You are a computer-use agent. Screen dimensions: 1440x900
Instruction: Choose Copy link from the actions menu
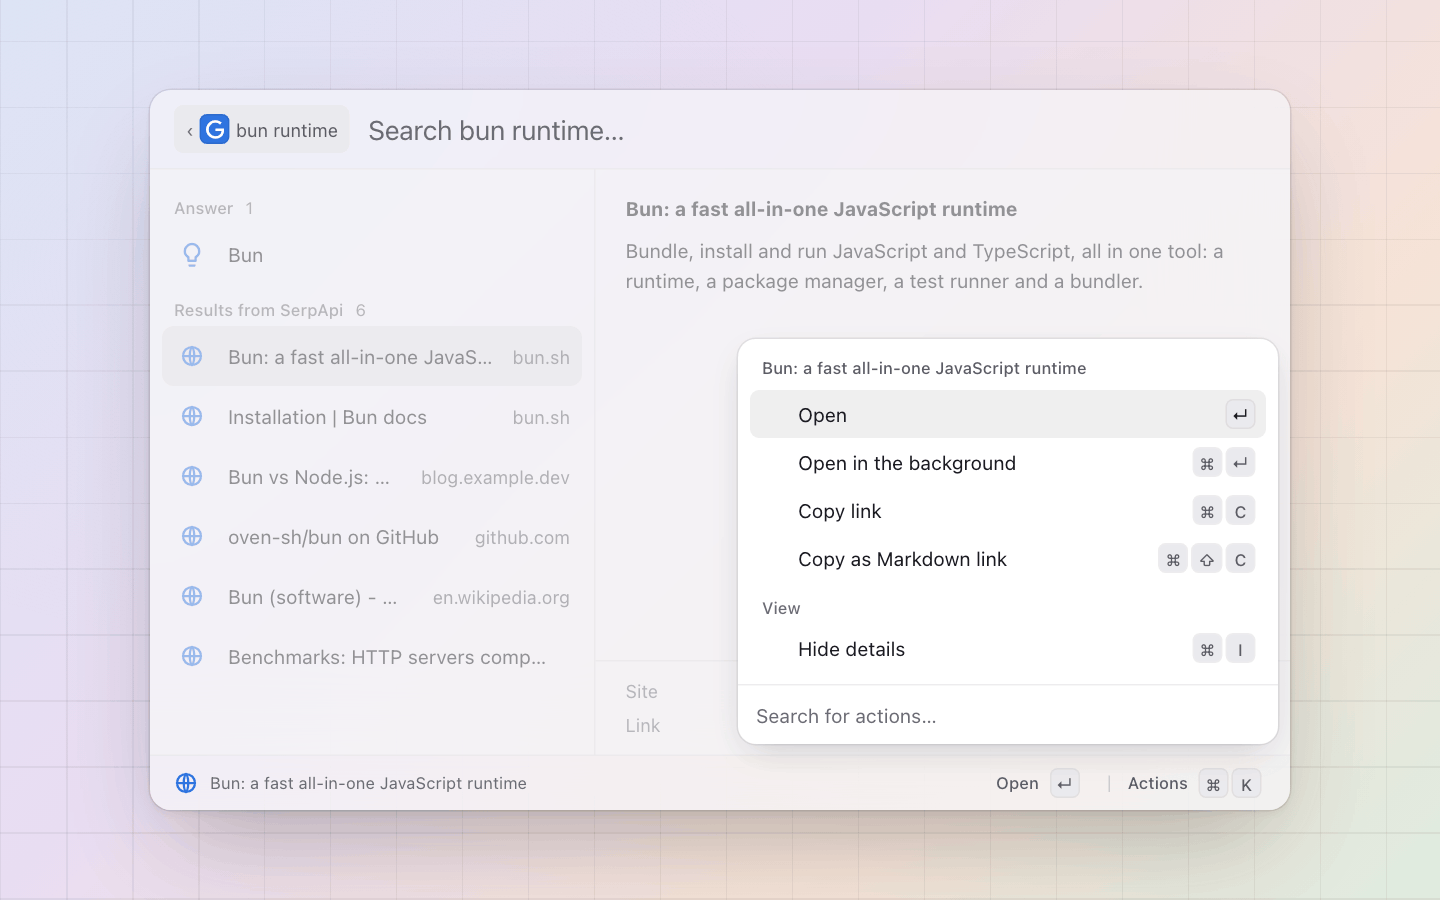pyautogui.click(x=1008, y=511)
